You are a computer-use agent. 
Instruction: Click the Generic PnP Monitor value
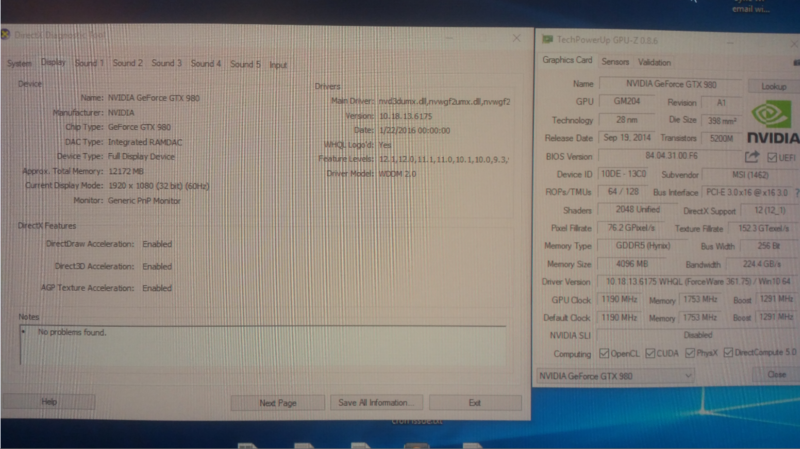144,201
